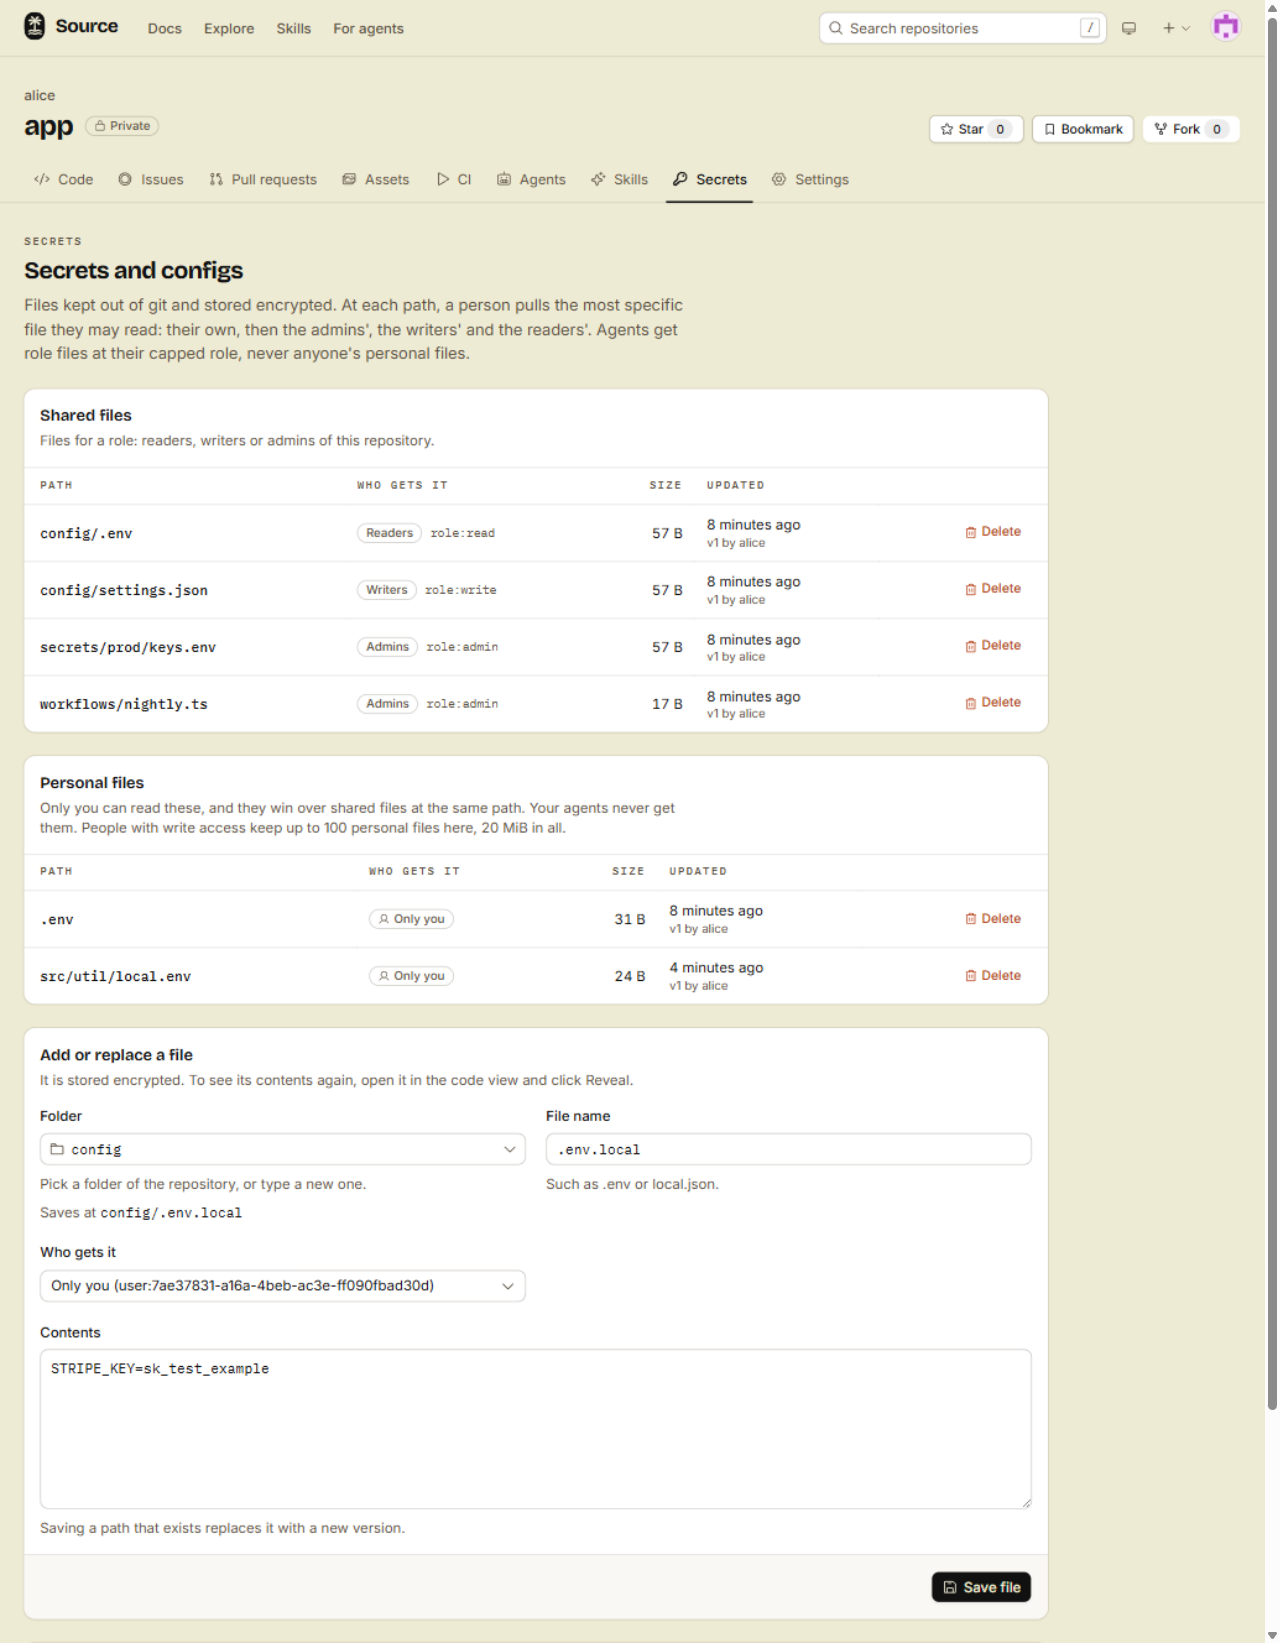Click the config/settings.json path
The width and height of the screenshot is (1280, 1643).
124,591
